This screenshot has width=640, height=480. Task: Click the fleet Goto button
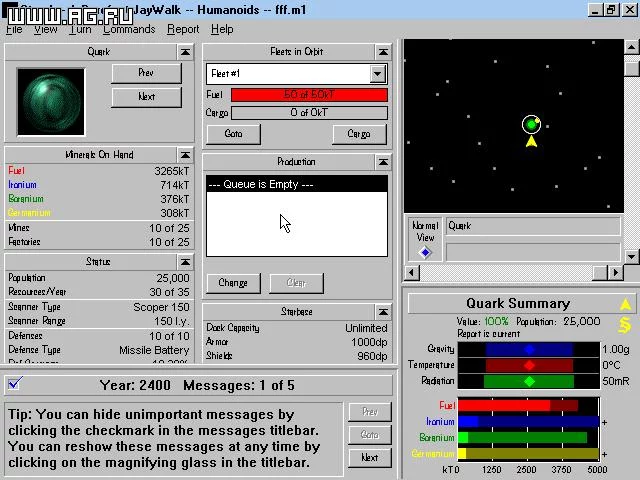(233, 134)
